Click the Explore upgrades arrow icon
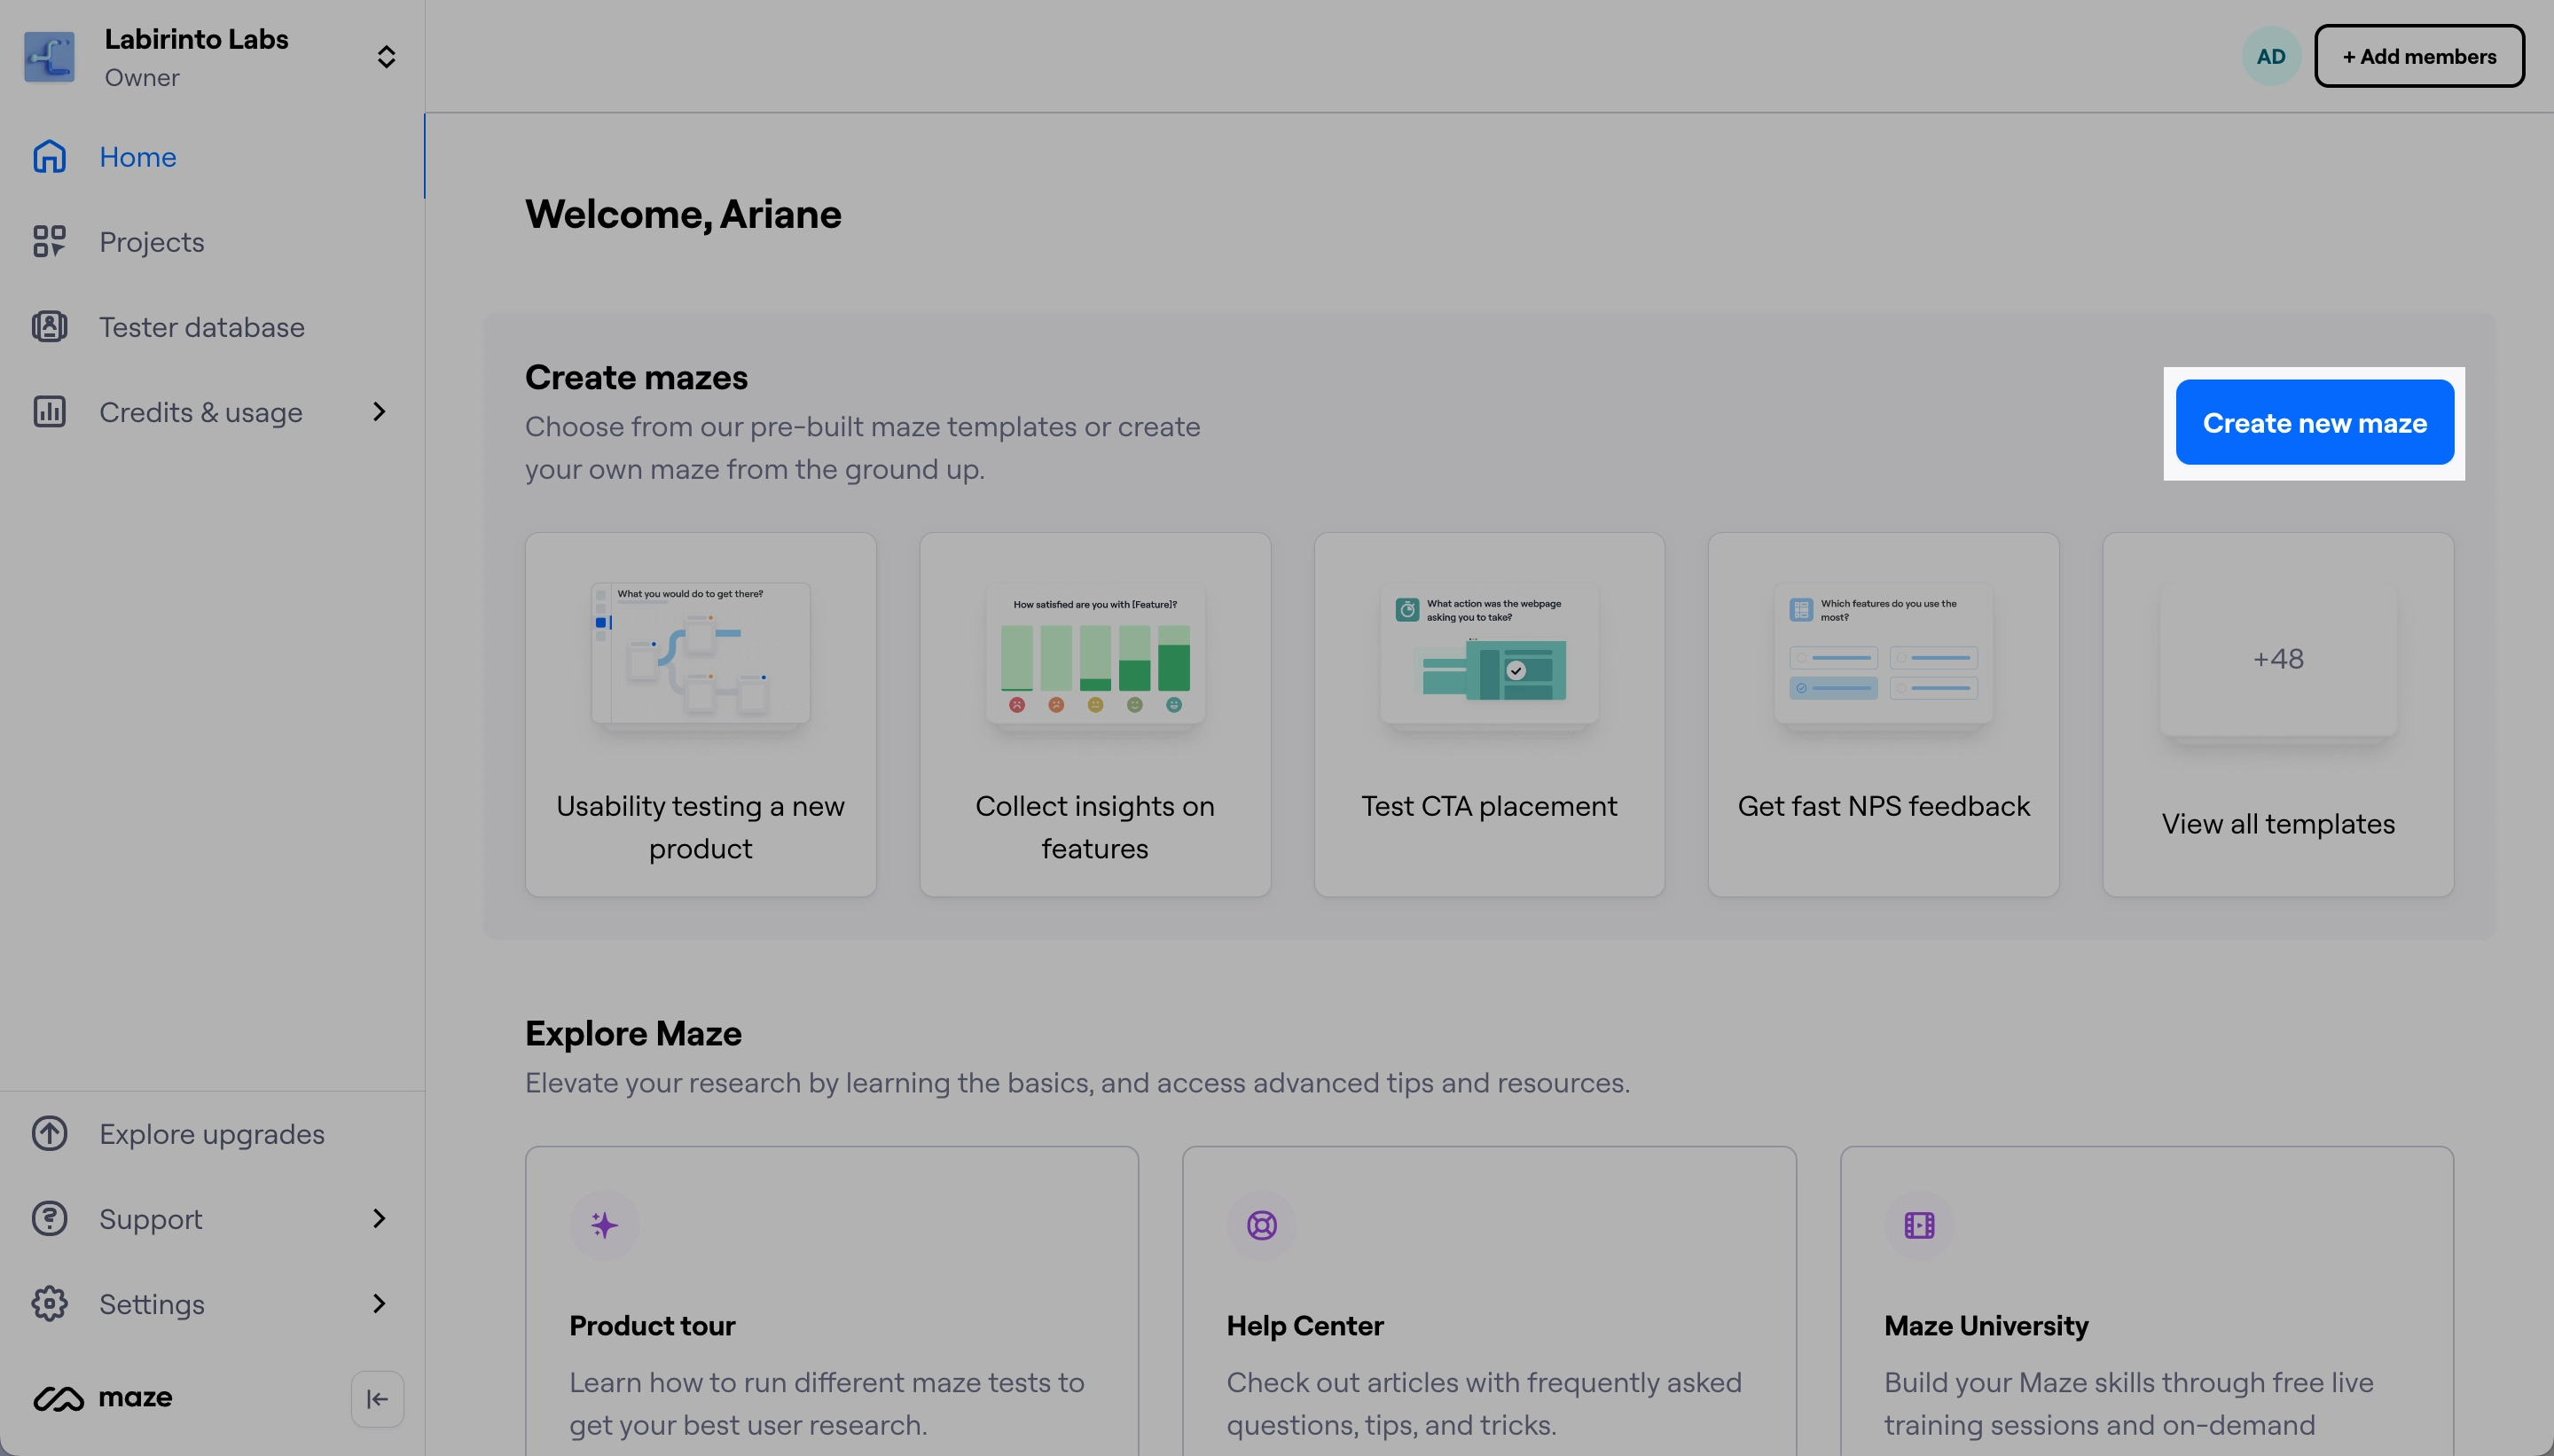 tap(49, 1134)
